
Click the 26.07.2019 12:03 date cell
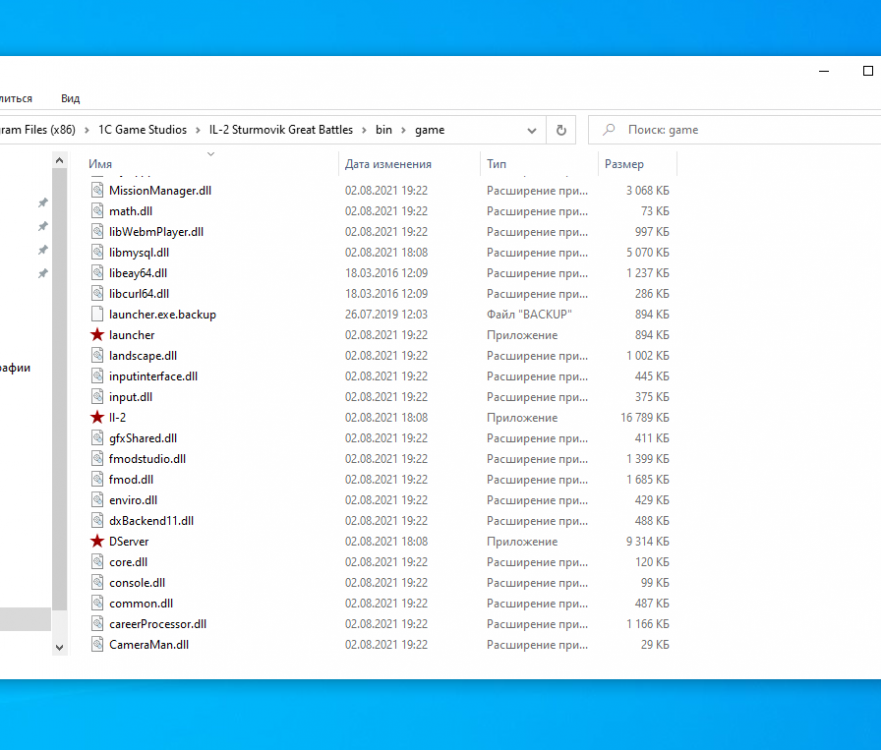tap(387, 315)
